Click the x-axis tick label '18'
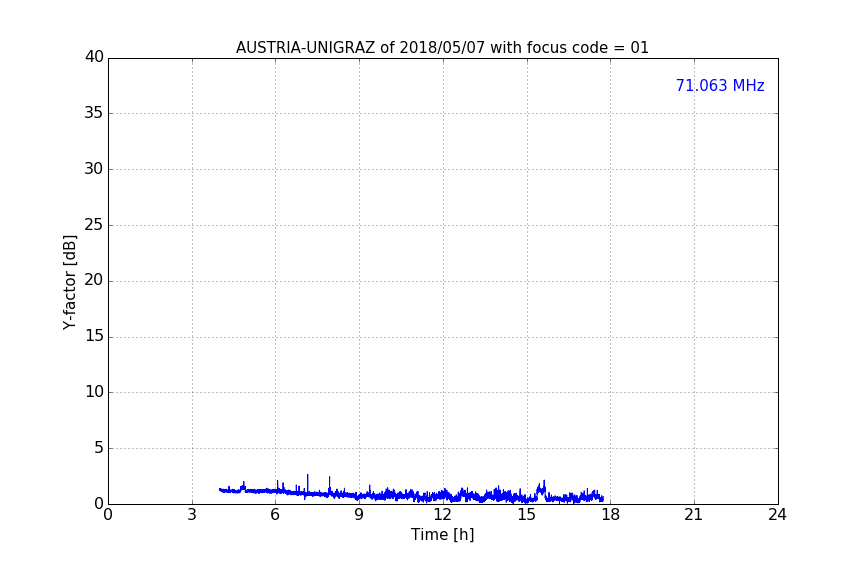This screenshot has height=576, width=864. point(610,515)
